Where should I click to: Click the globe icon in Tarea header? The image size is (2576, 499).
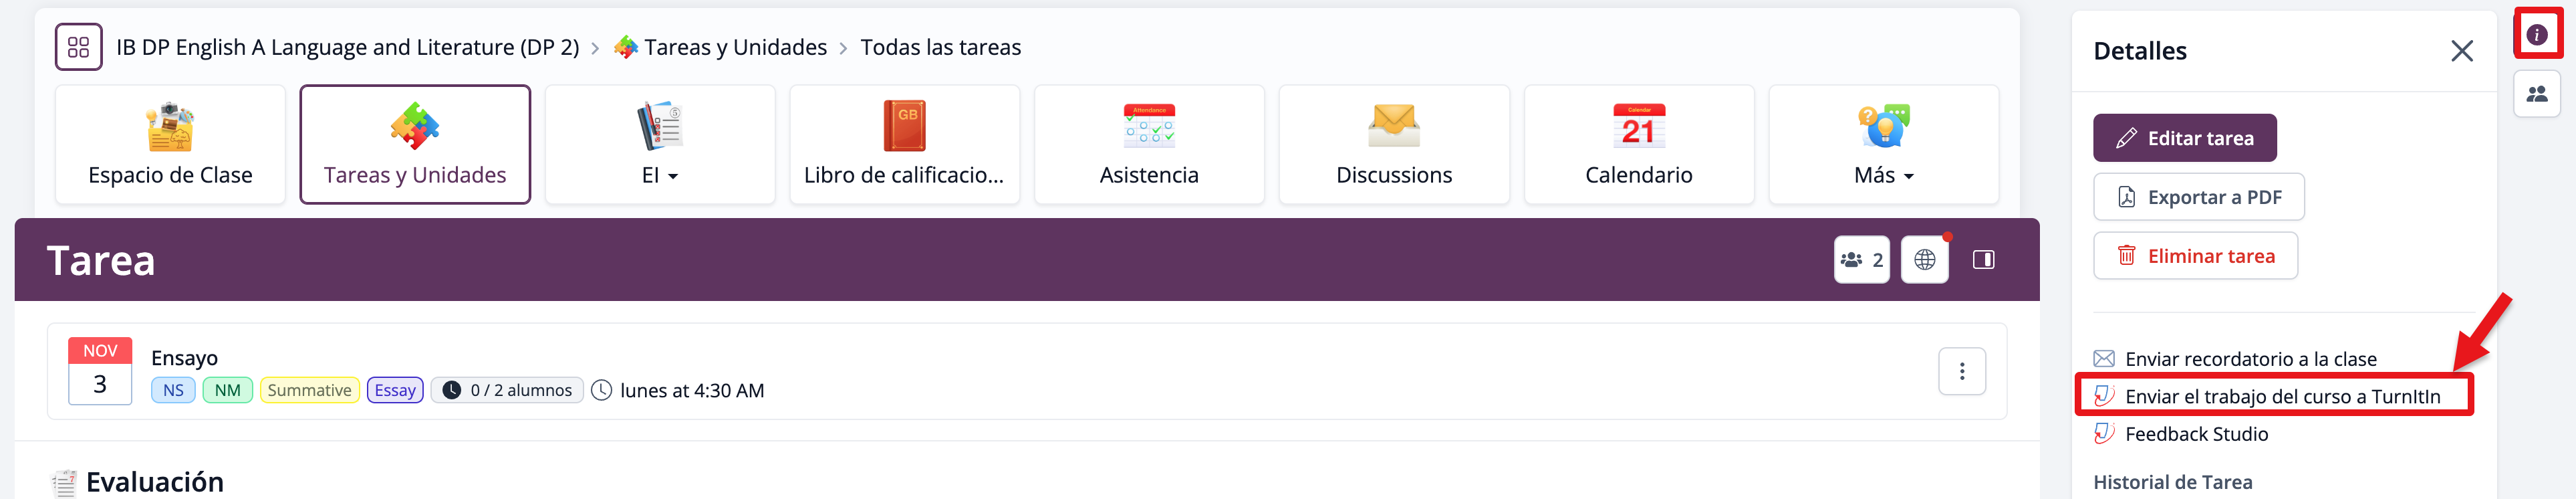pyautogui.click(x=1924, y=260)
